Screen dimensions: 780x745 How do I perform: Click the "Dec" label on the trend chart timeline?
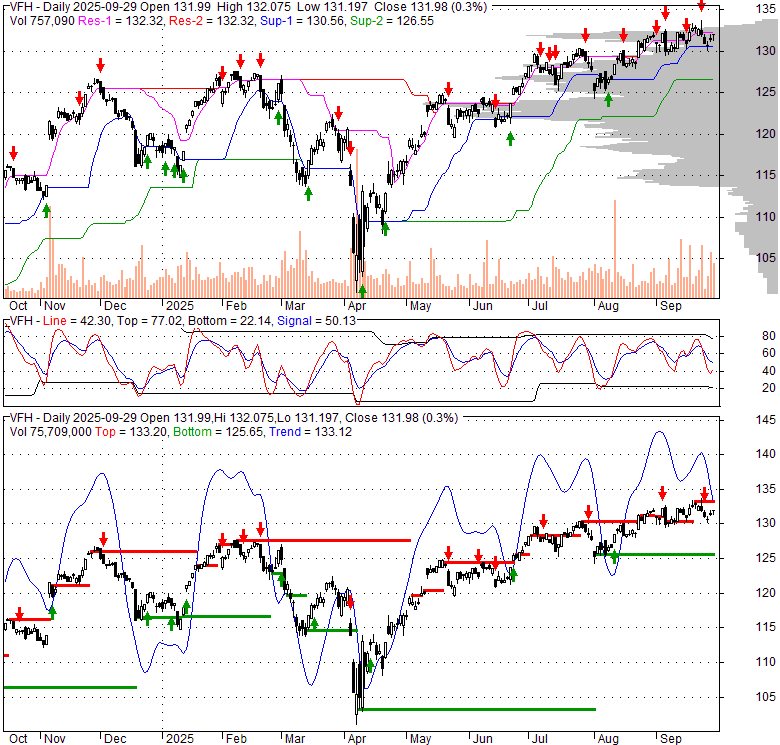[x=115, y=739]
